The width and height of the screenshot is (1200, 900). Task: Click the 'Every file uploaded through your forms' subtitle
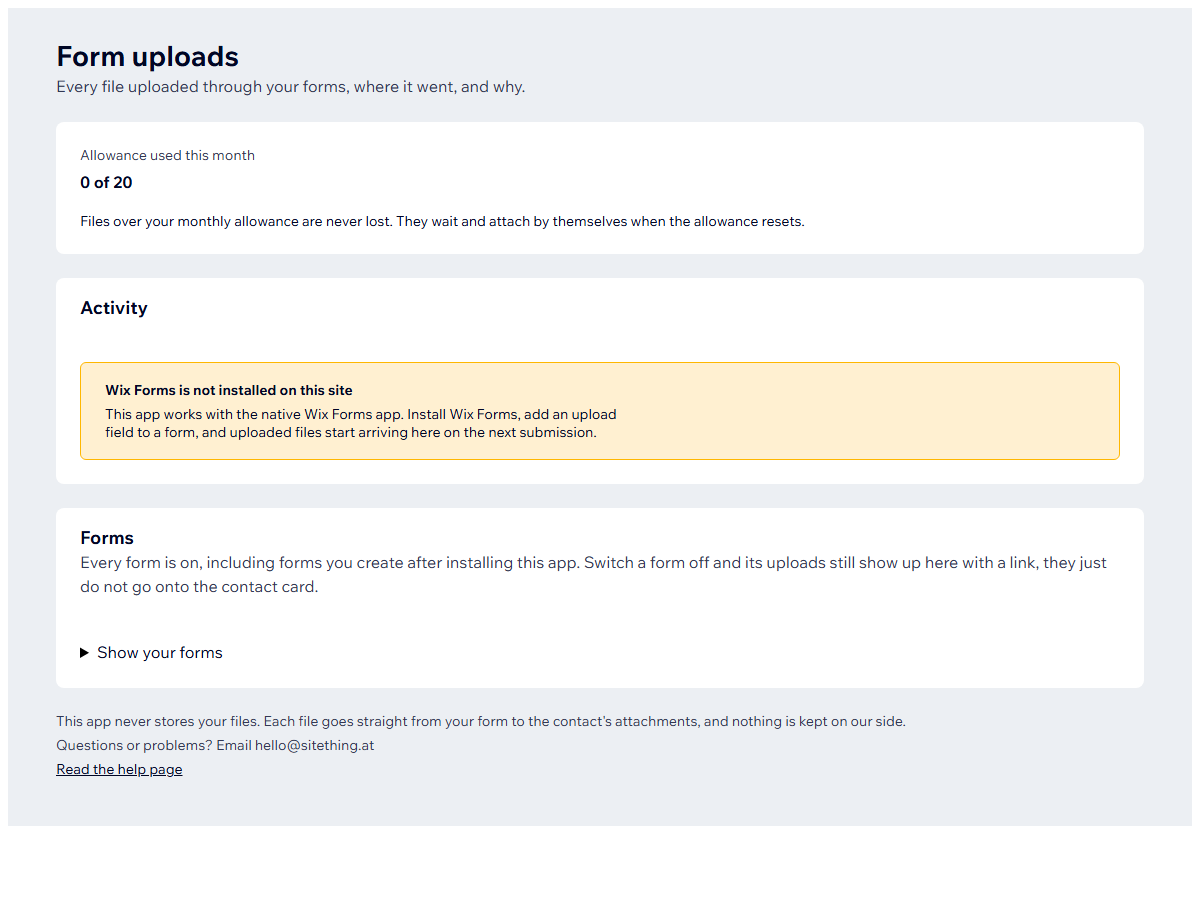click(x=290, y=87)
